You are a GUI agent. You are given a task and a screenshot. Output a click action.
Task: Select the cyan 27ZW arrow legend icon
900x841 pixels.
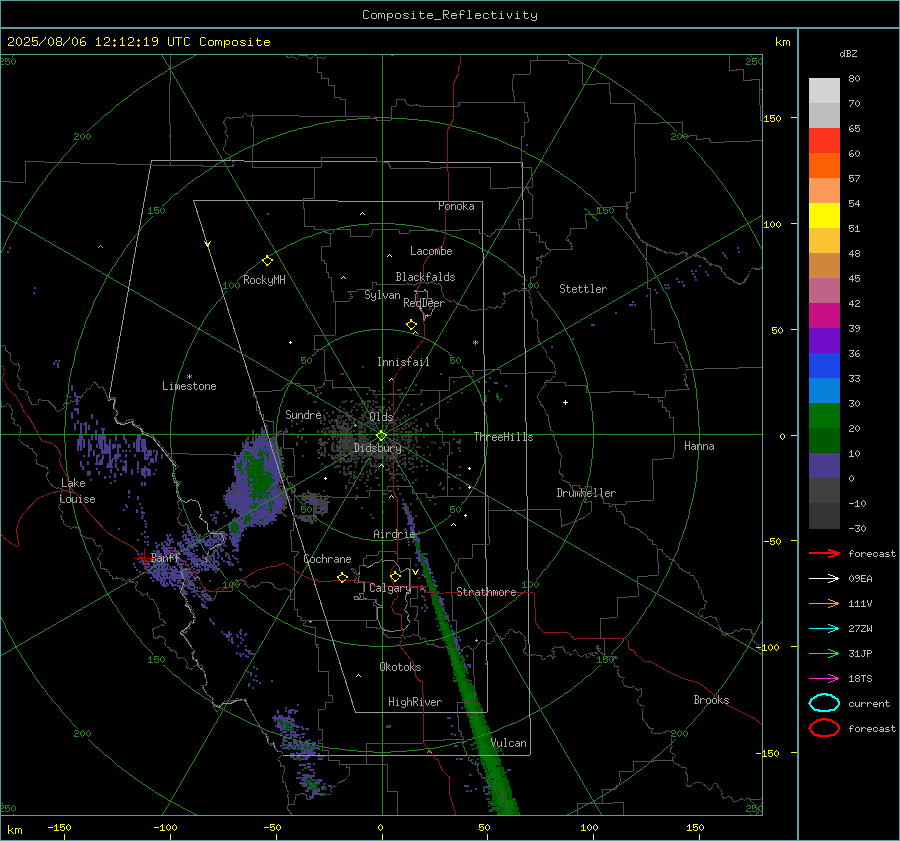pos(824,629)
